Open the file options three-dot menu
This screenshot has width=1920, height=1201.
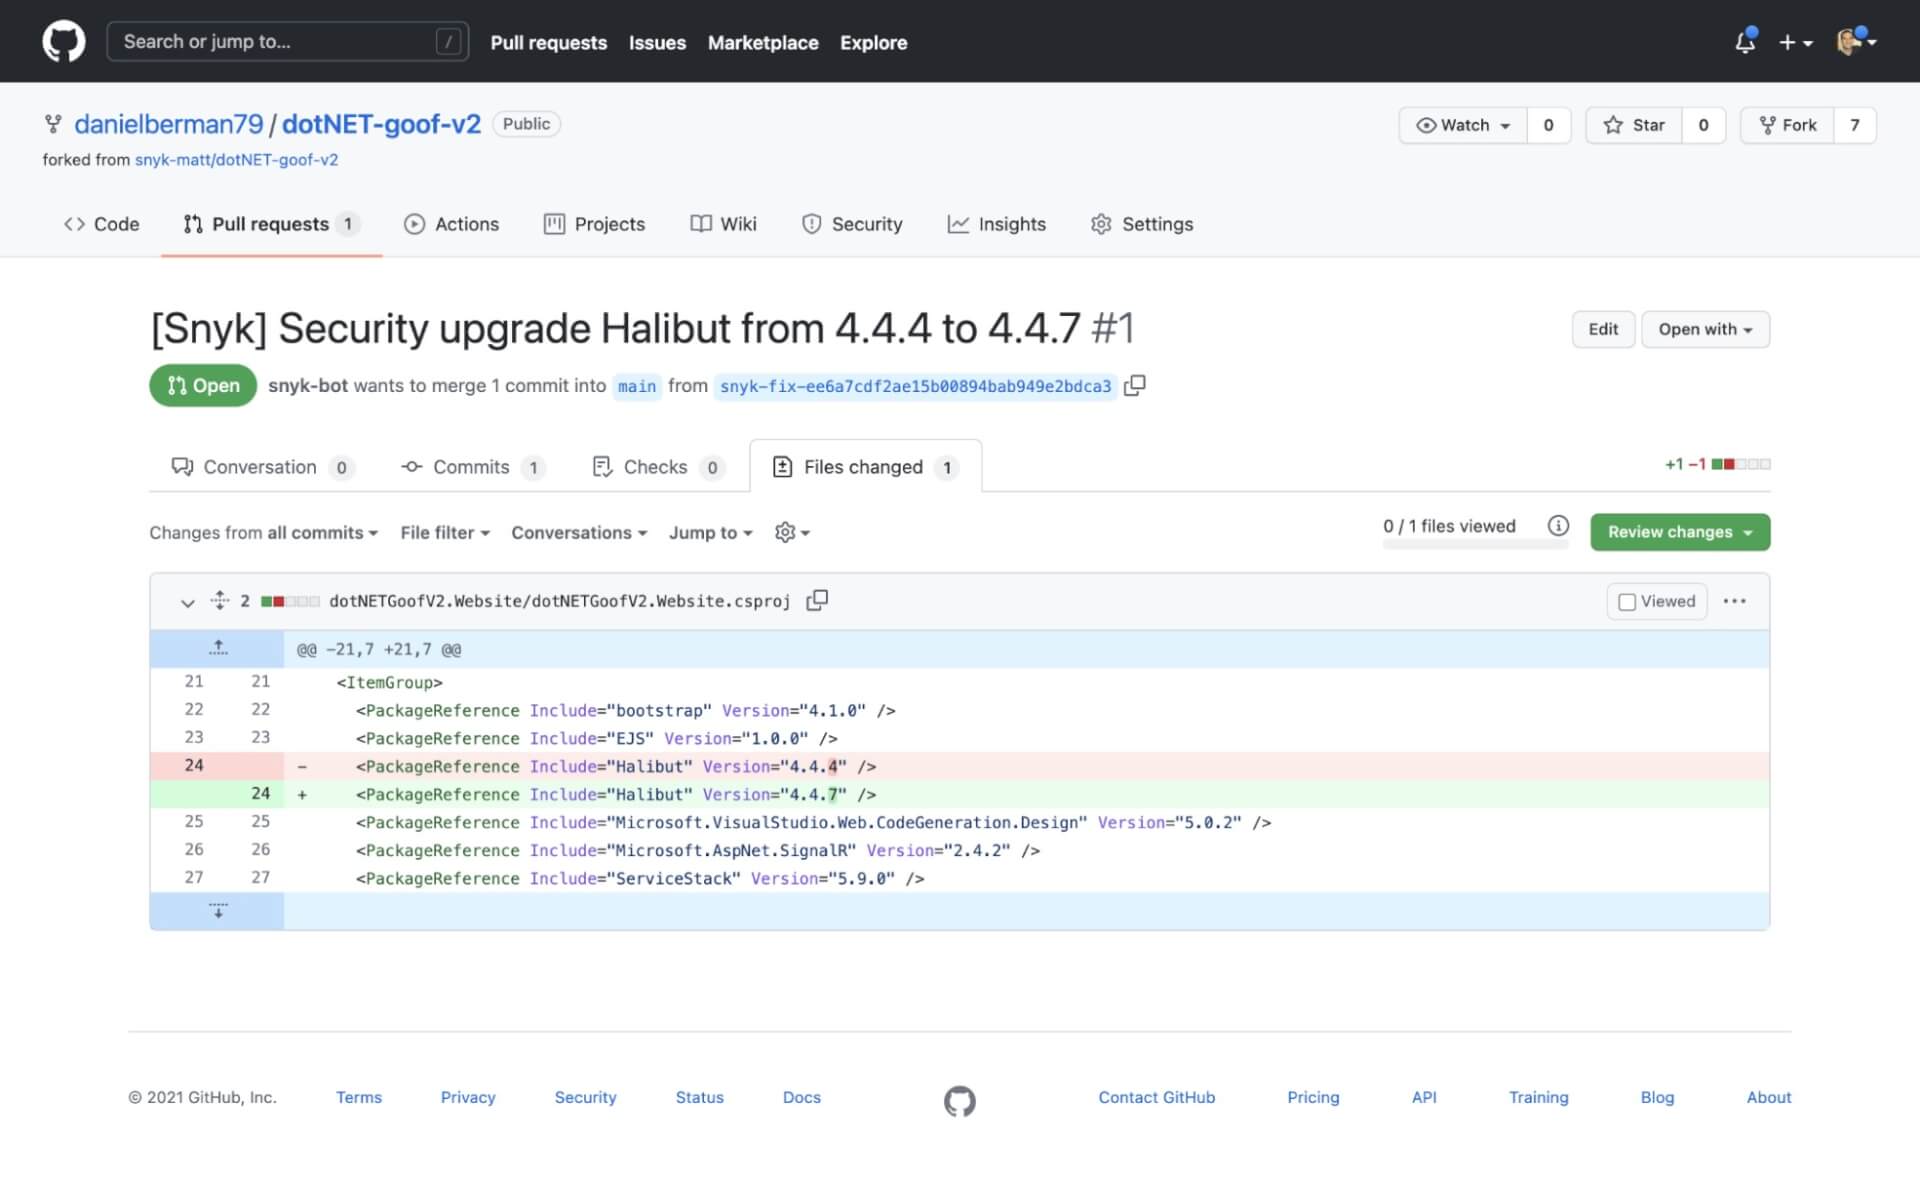coord(1735,601)
